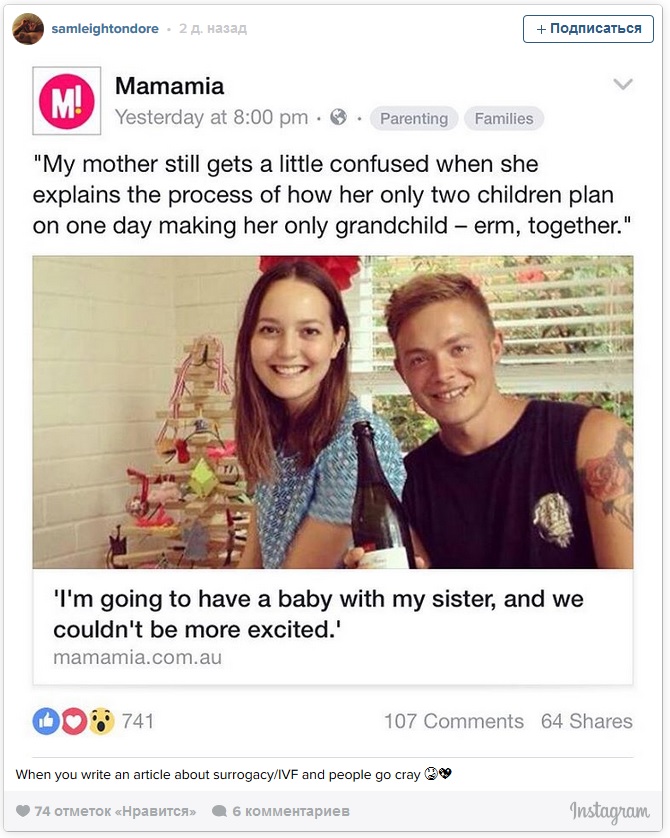Click the comment bubble icon in footer
This screenshot has width=670, height=838.
[219, 811]
